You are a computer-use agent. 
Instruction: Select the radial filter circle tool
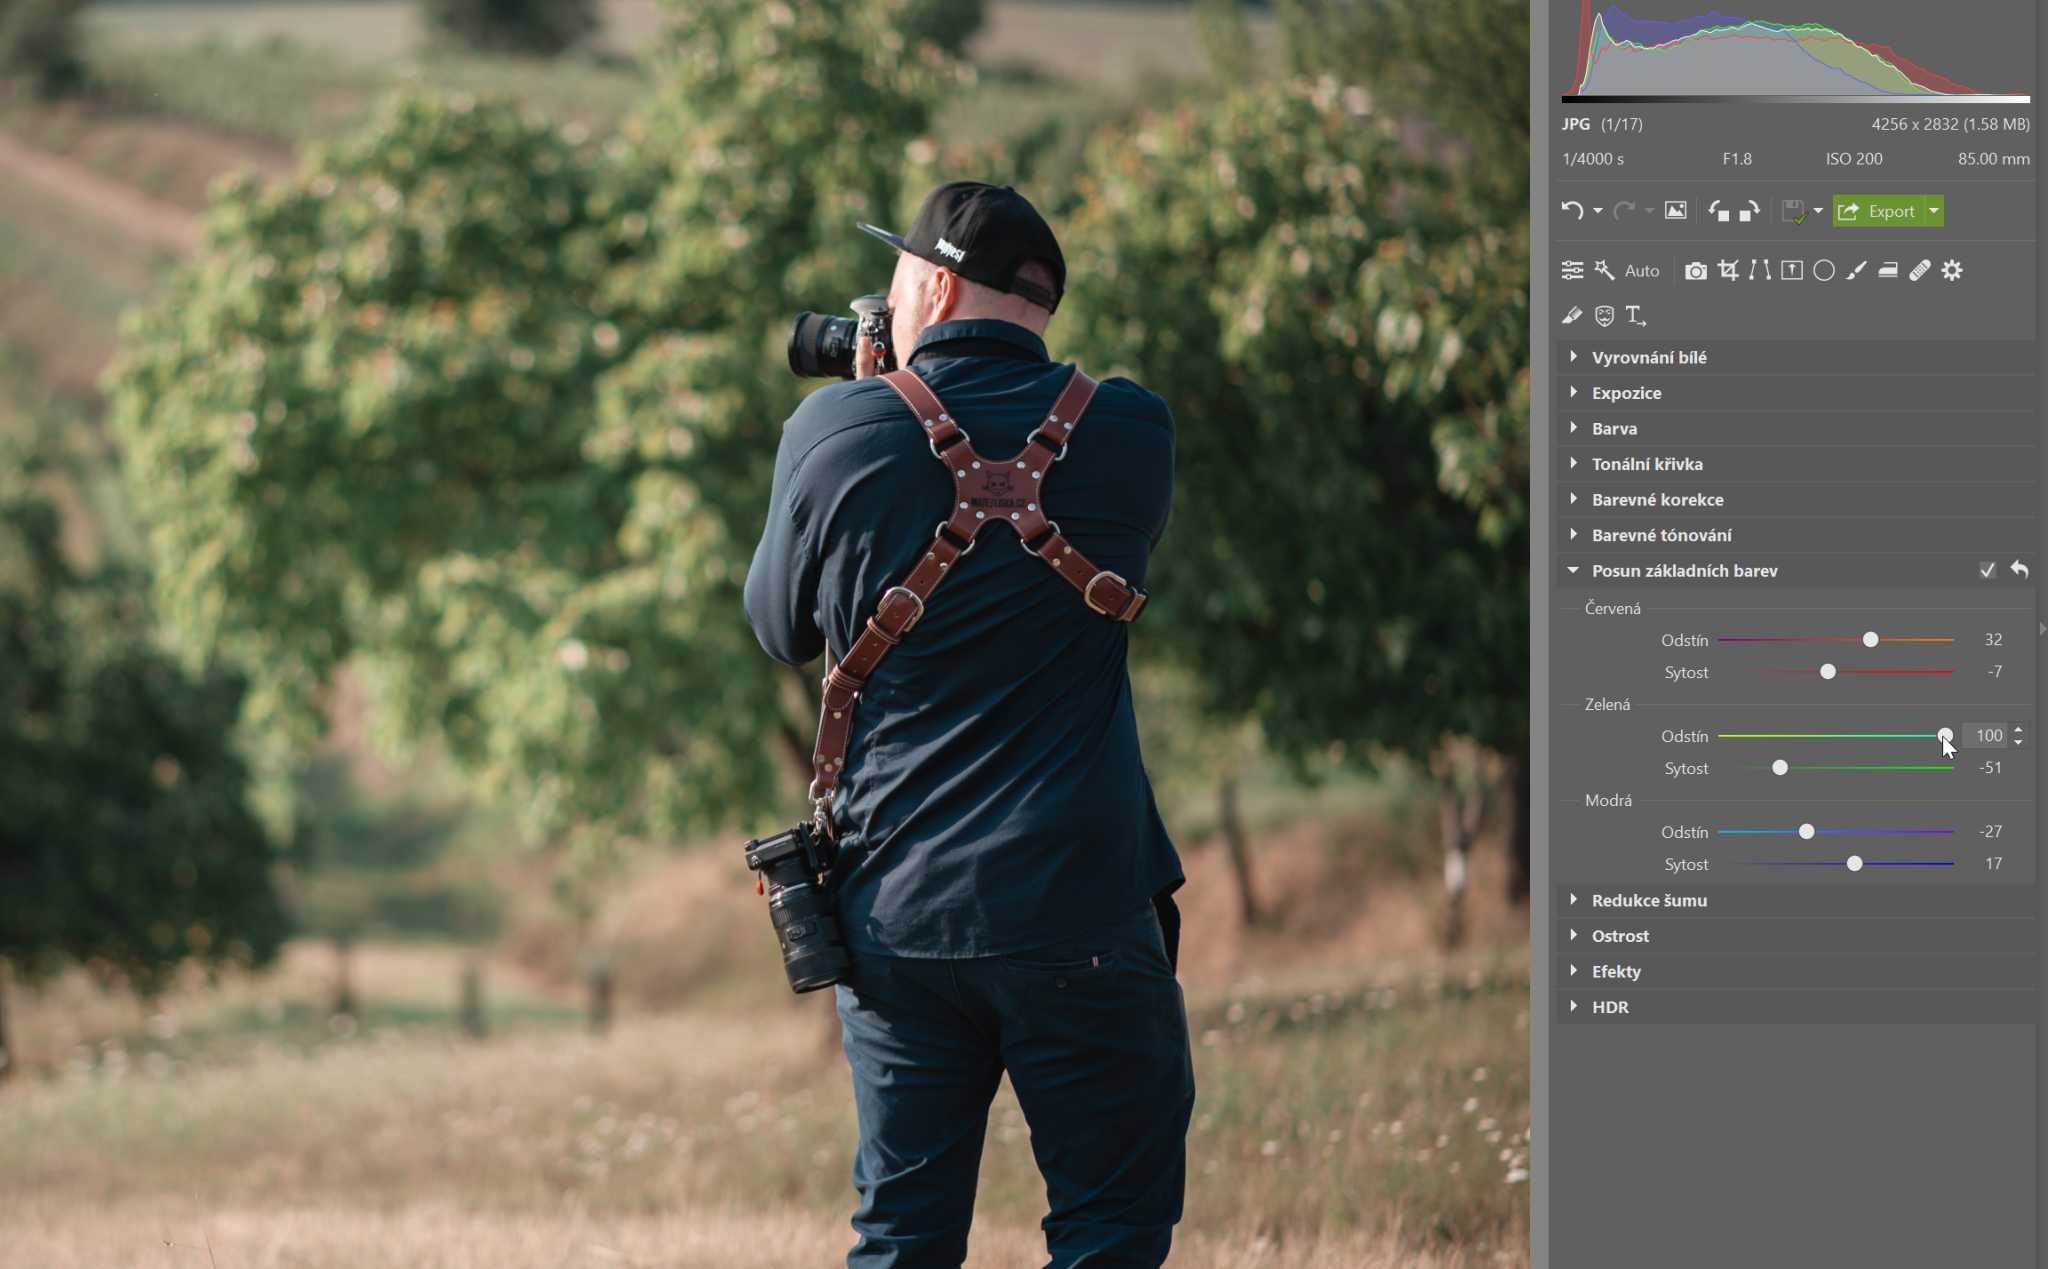(1824, 270)
